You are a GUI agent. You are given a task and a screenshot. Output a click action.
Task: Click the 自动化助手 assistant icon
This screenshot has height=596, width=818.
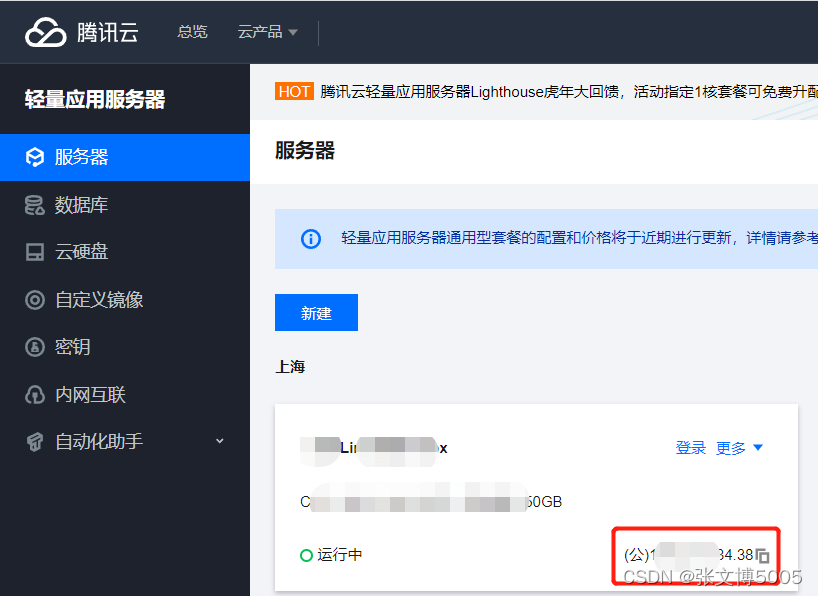(35, 442)
